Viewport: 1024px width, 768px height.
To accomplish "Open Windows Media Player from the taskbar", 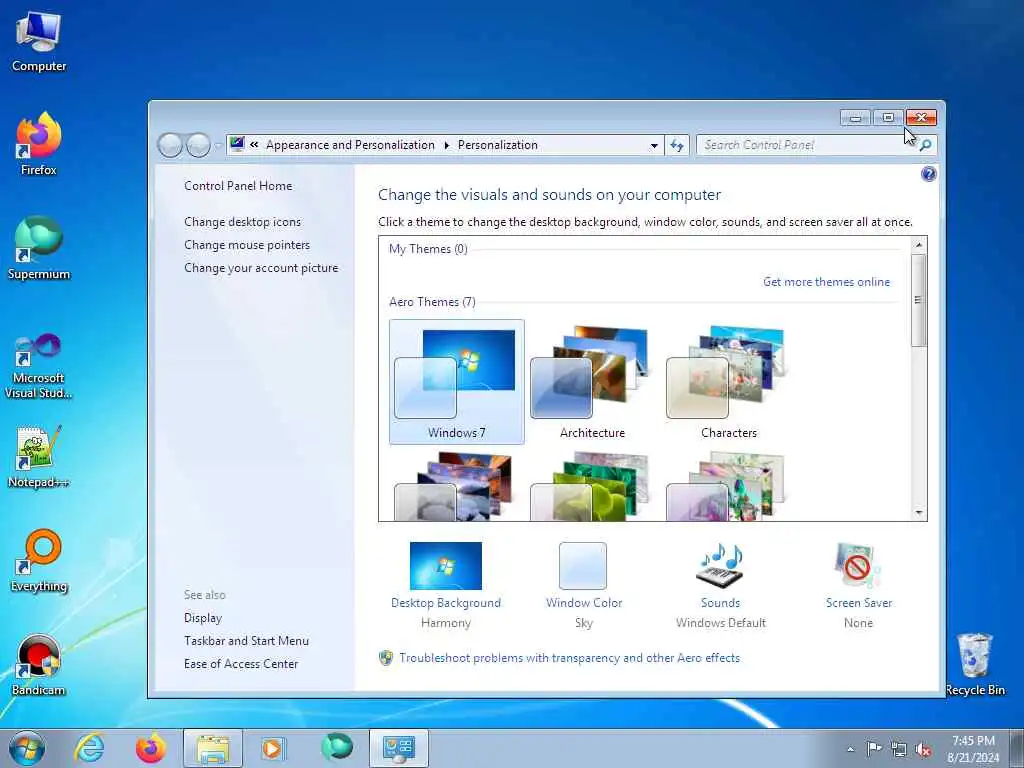I will [272, 748].
